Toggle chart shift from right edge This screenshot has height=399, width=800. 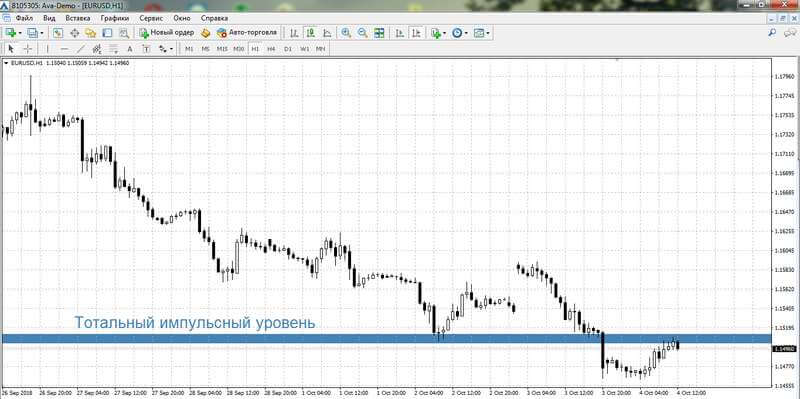[416, 33]
